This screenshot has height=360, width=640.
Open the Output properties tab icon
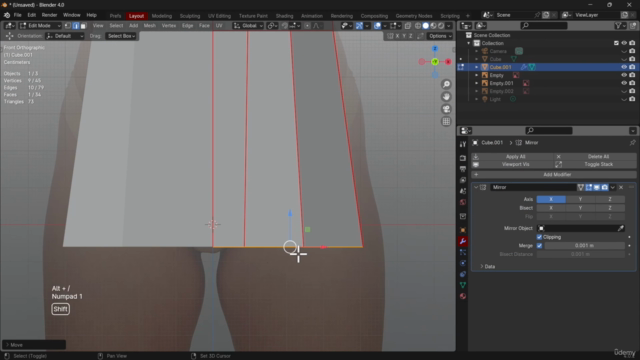[462, 169]
